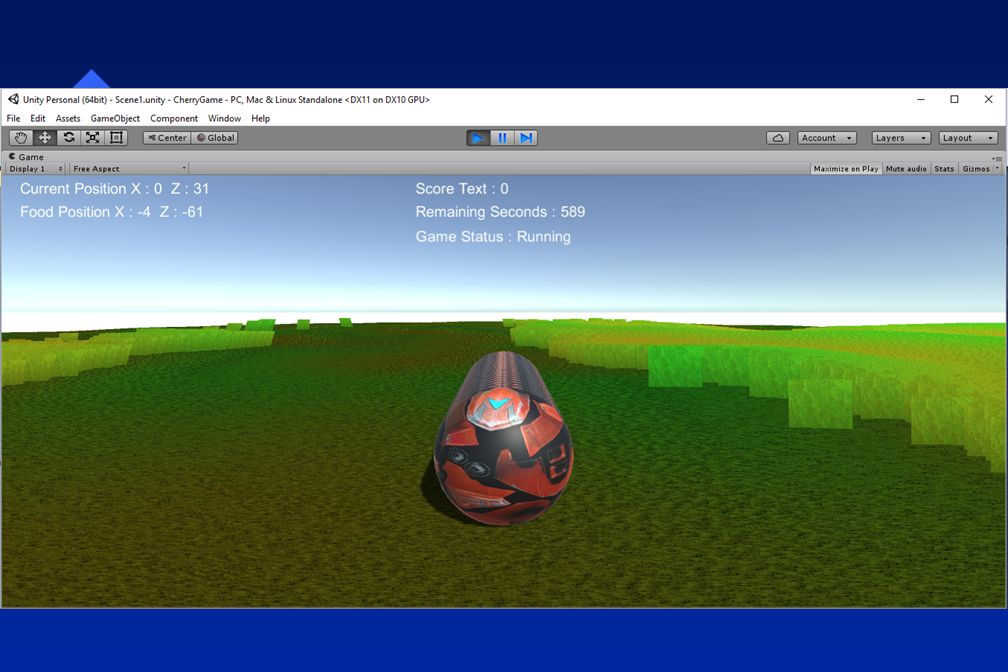Image resolution: width=1008 pixels, height=672 pixels.
Task: Toggle Gizmos in Game view
Action: tap(975, 168)
